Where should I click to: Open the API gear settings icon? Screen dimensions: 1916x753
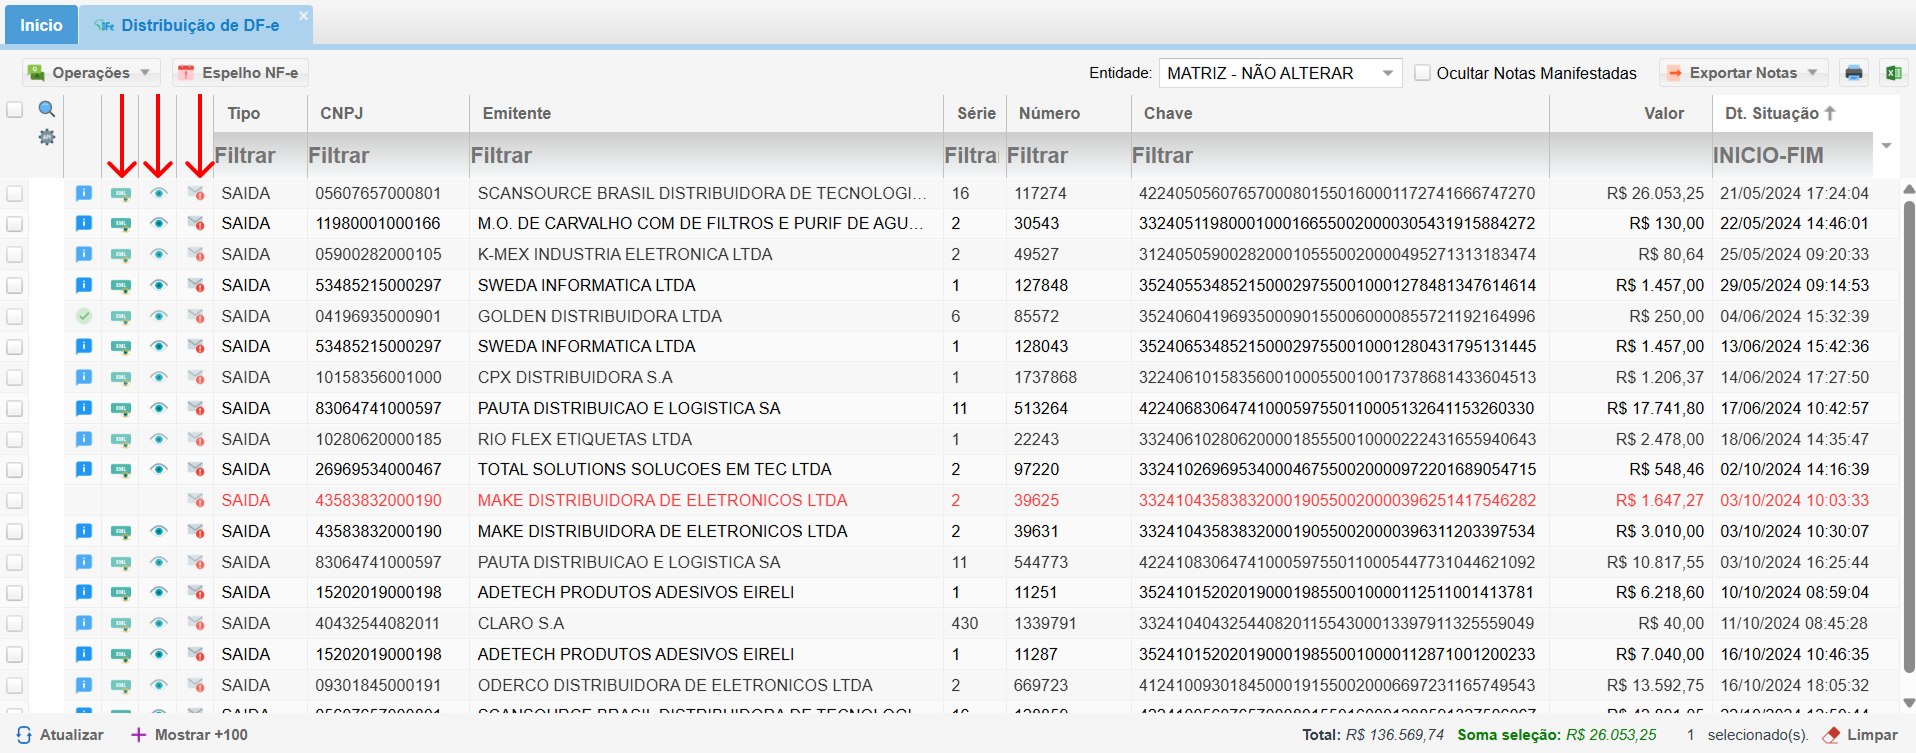pos(46,137)
